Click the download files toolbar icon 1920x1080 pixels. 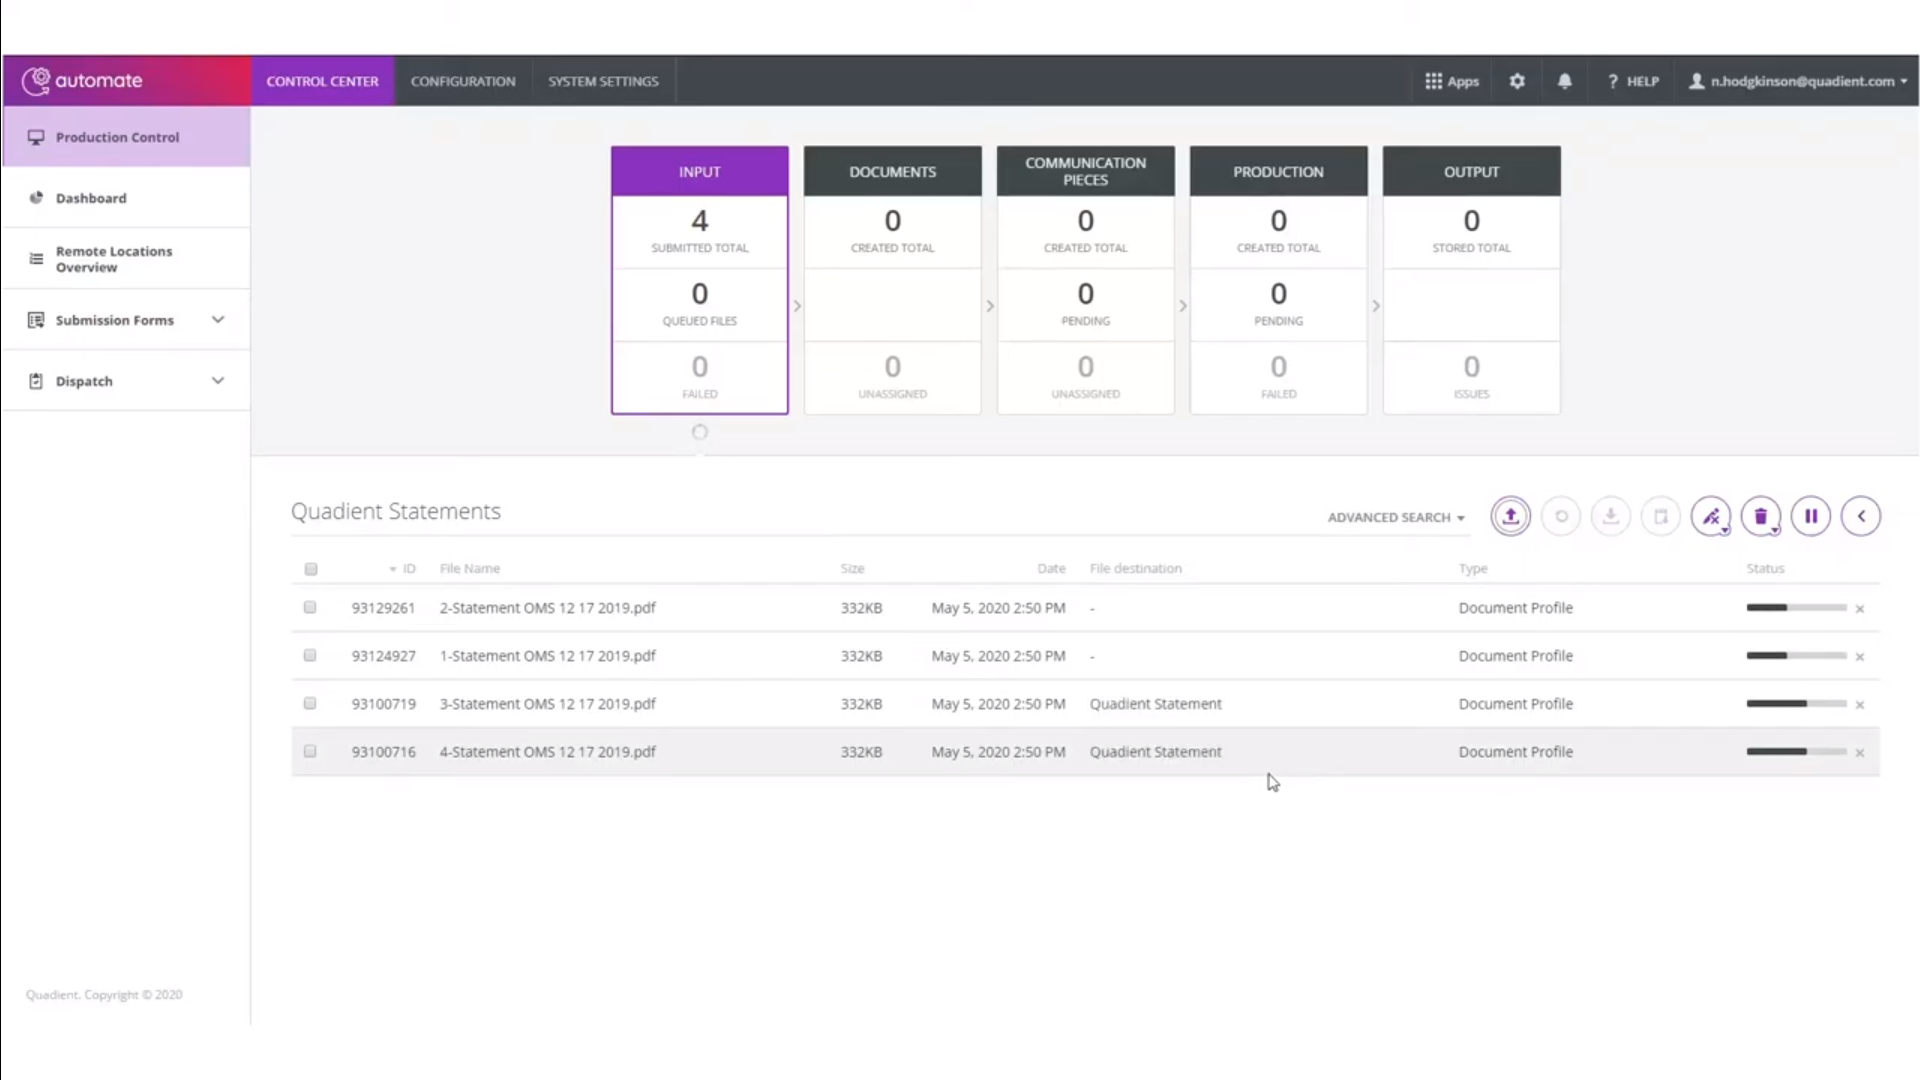[1610, 516]
